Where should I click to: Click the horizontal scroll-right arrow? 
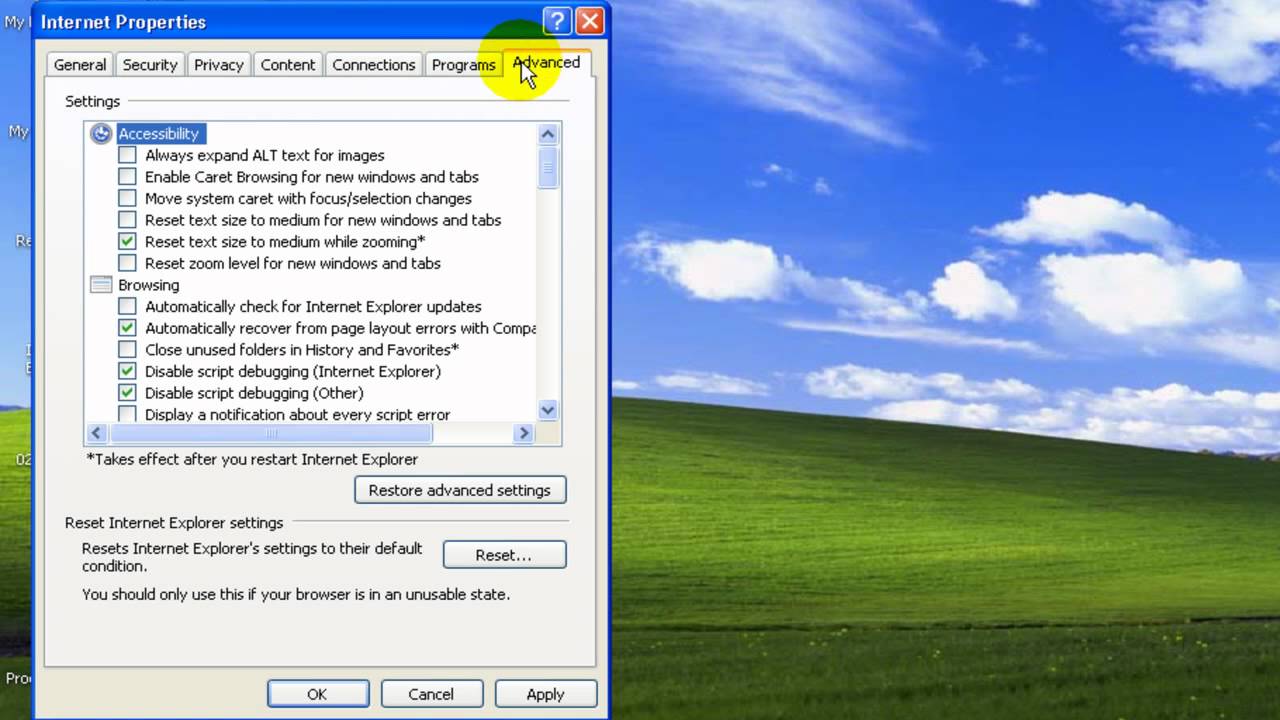pyautogui.click(x=523, y=433)
